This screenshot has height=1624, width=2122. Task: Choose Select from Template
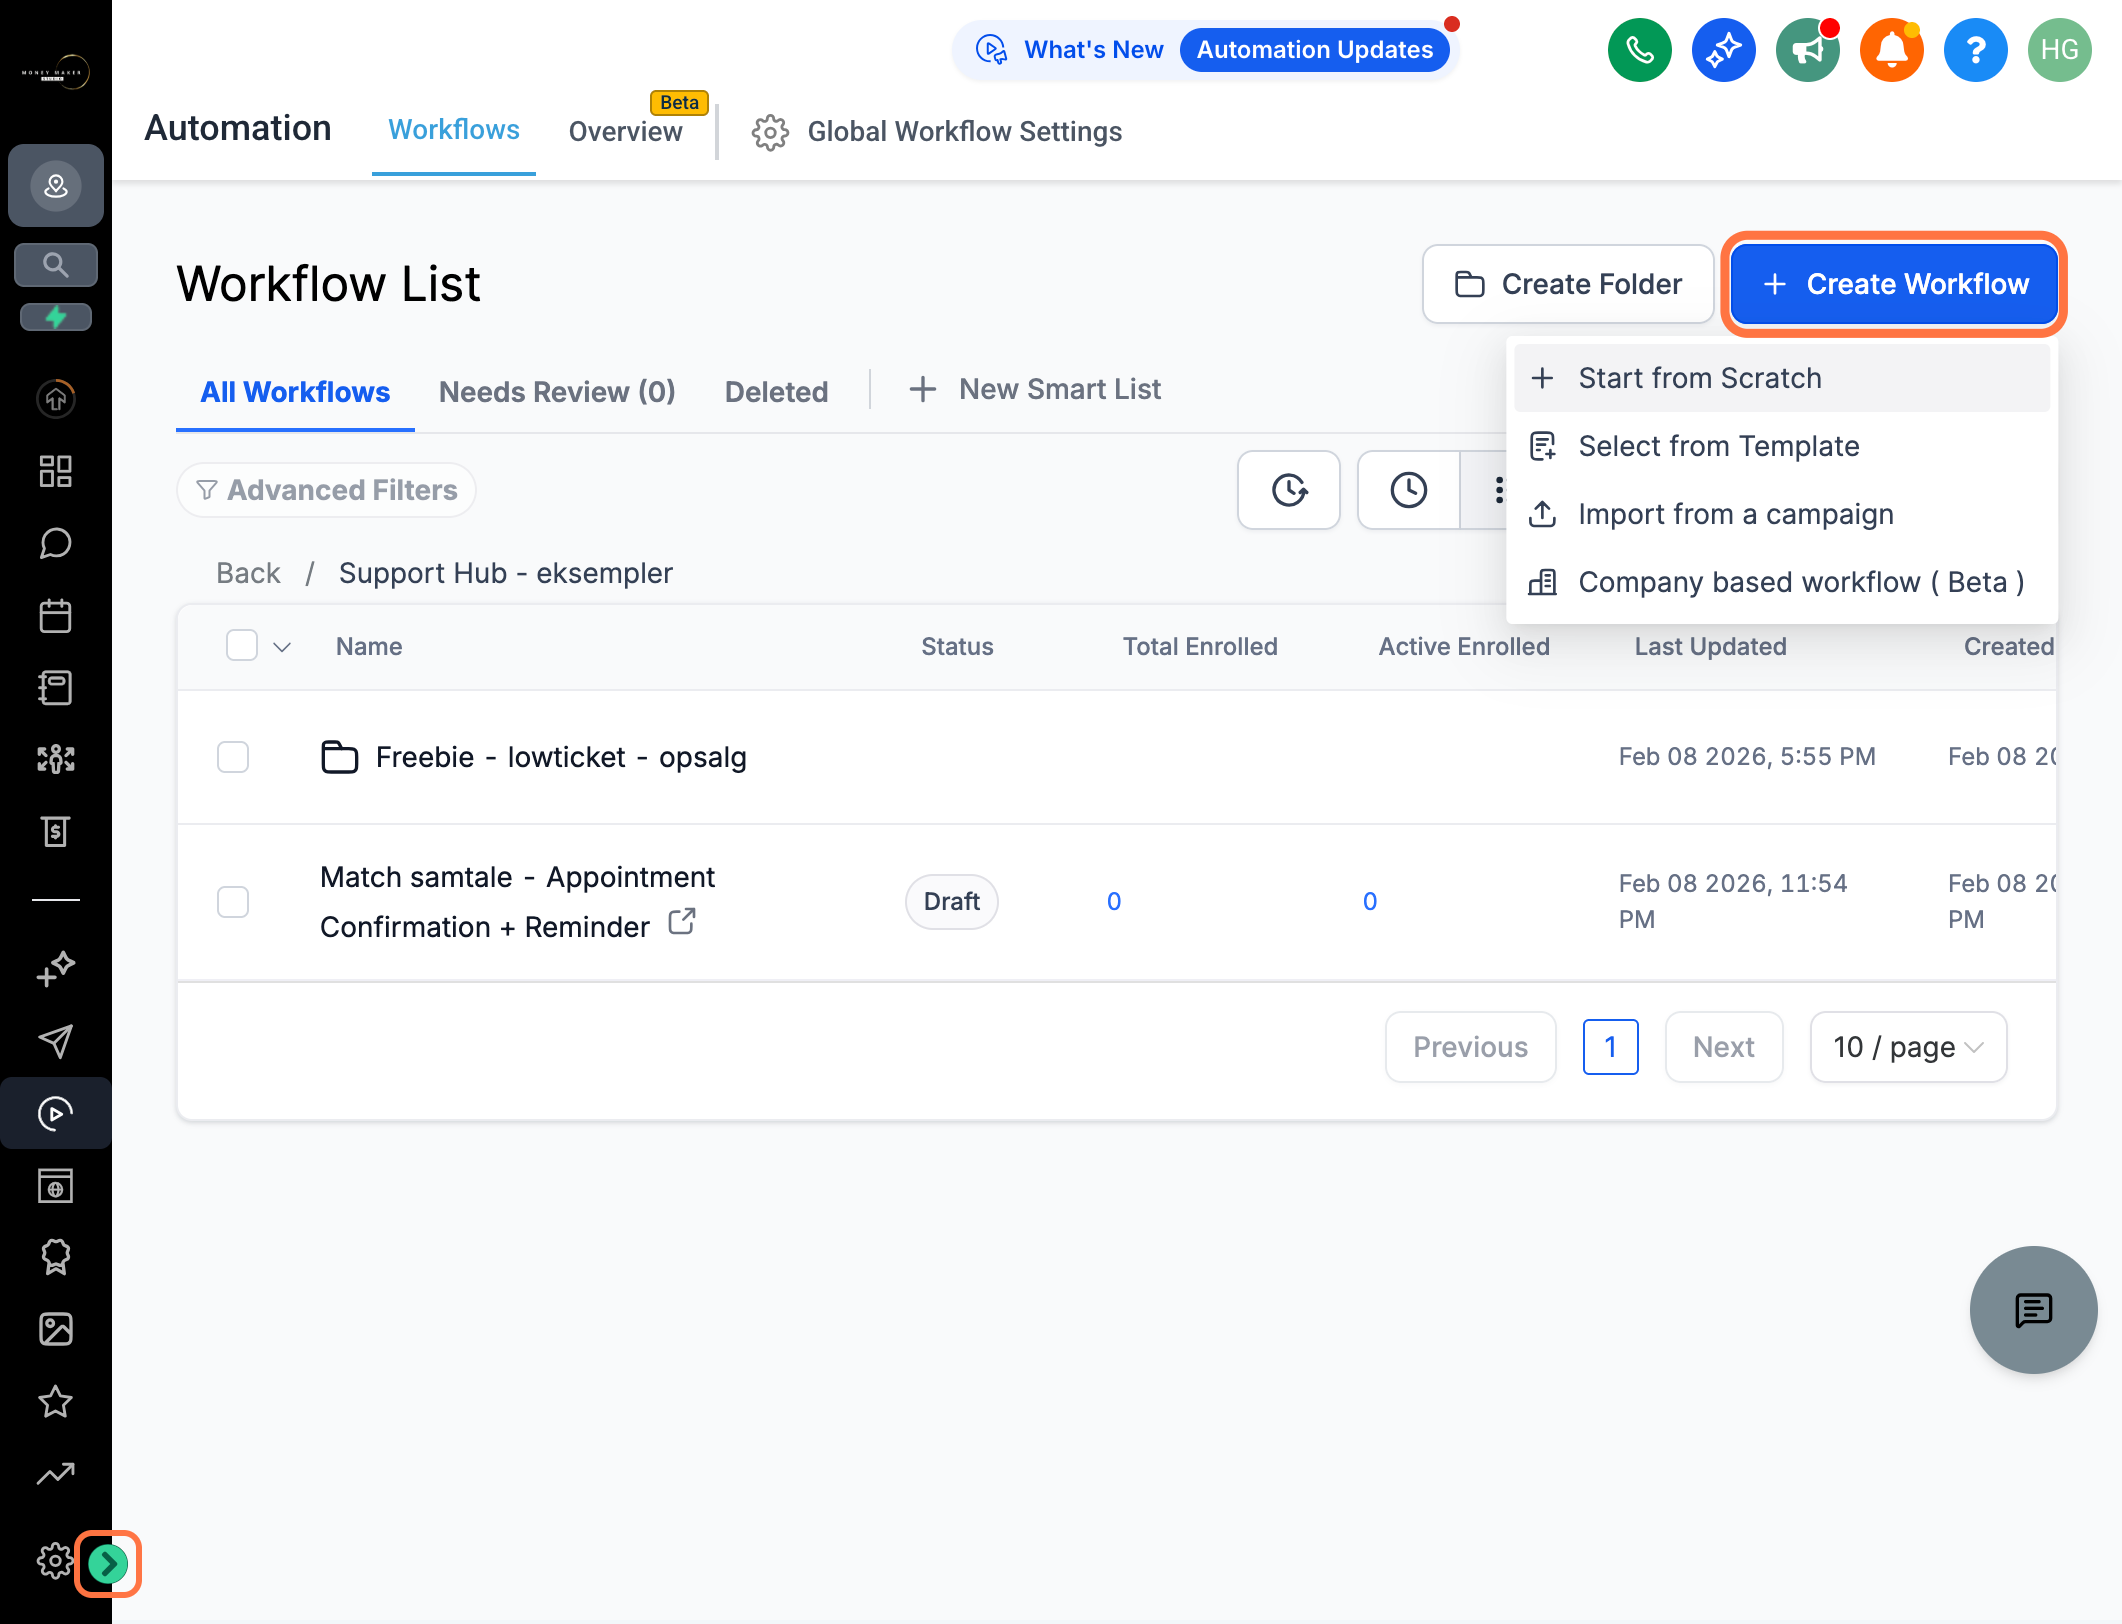coord(1782,446)
